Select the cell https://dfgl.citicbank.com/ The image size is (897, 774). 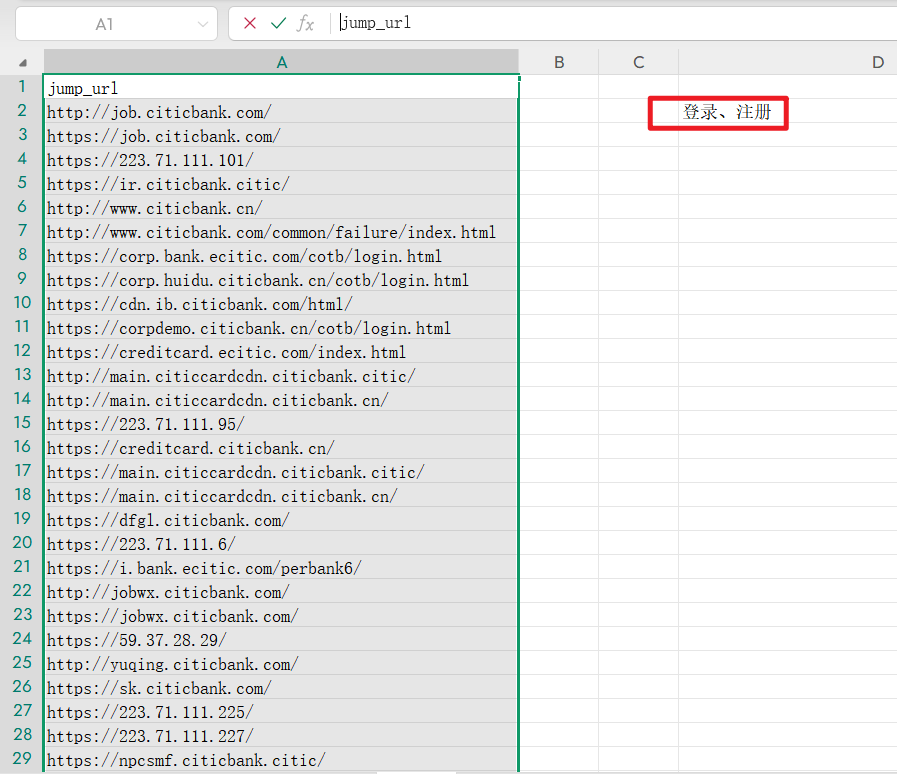(281, 520)
